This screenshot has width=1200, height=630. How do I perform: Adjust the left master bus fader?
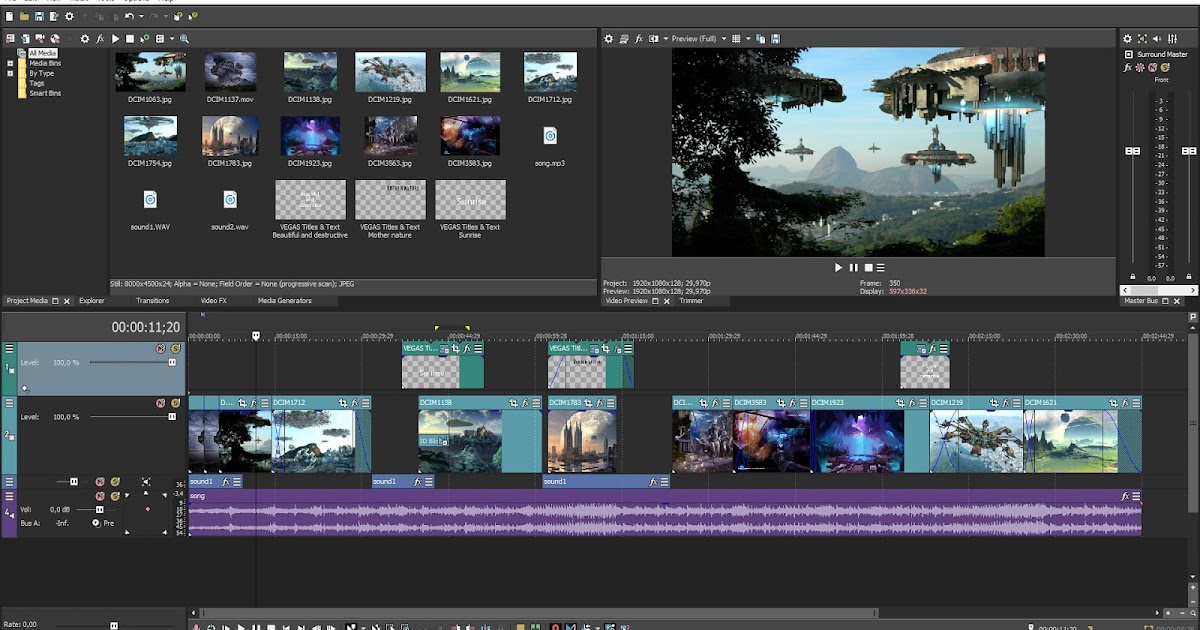(1132, 151)
